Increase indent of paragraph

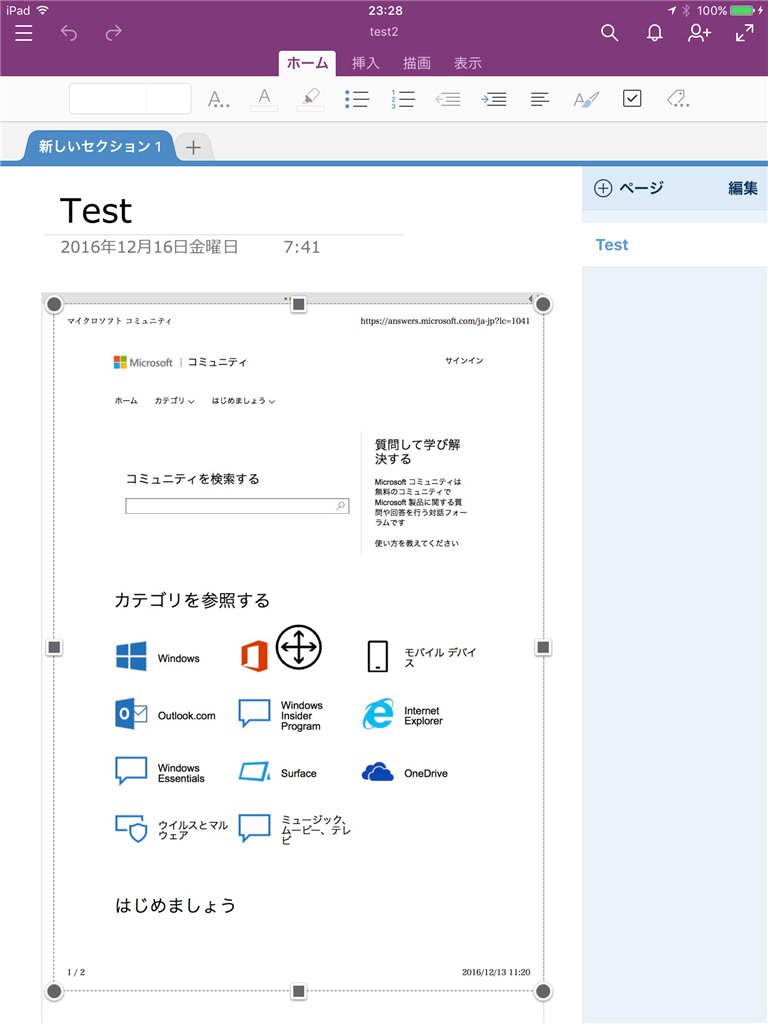[494, 99]
